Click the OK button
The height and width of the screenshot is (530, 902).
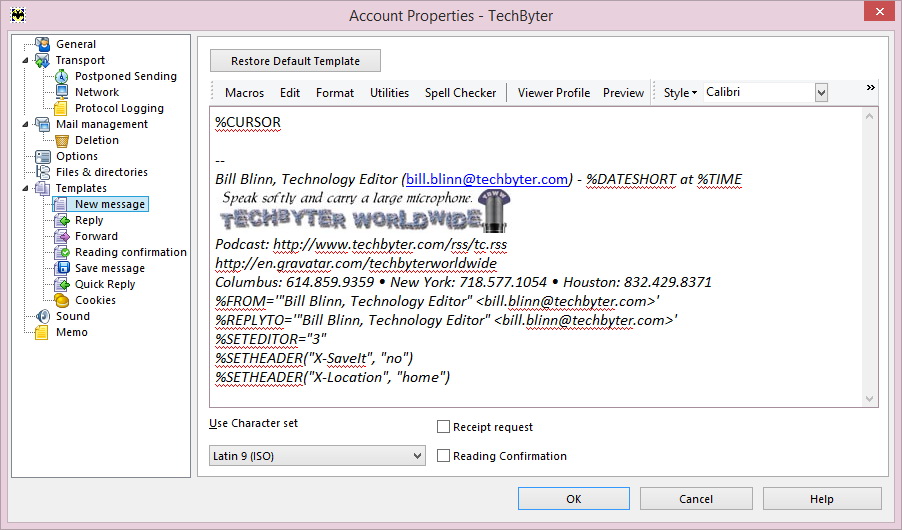pos(574,499)
